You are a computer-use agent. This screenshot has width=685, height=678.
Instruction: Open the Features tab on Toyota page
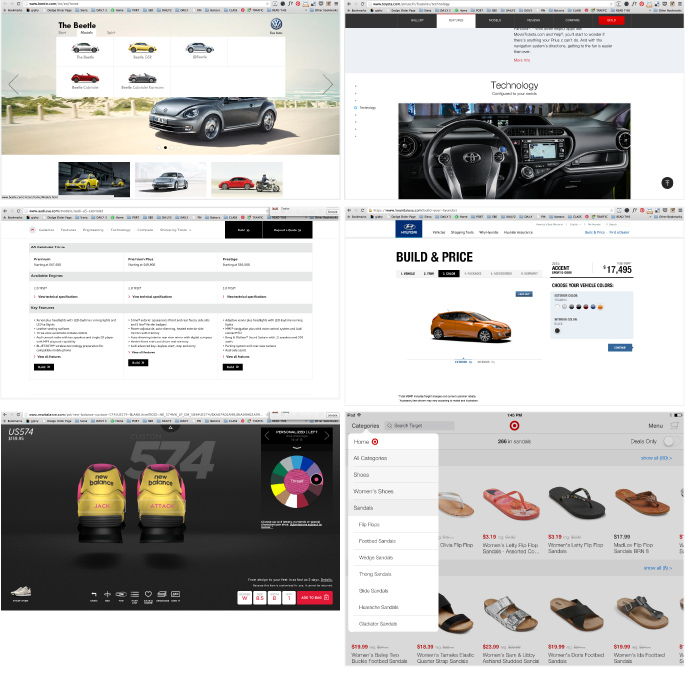point(456,21)
